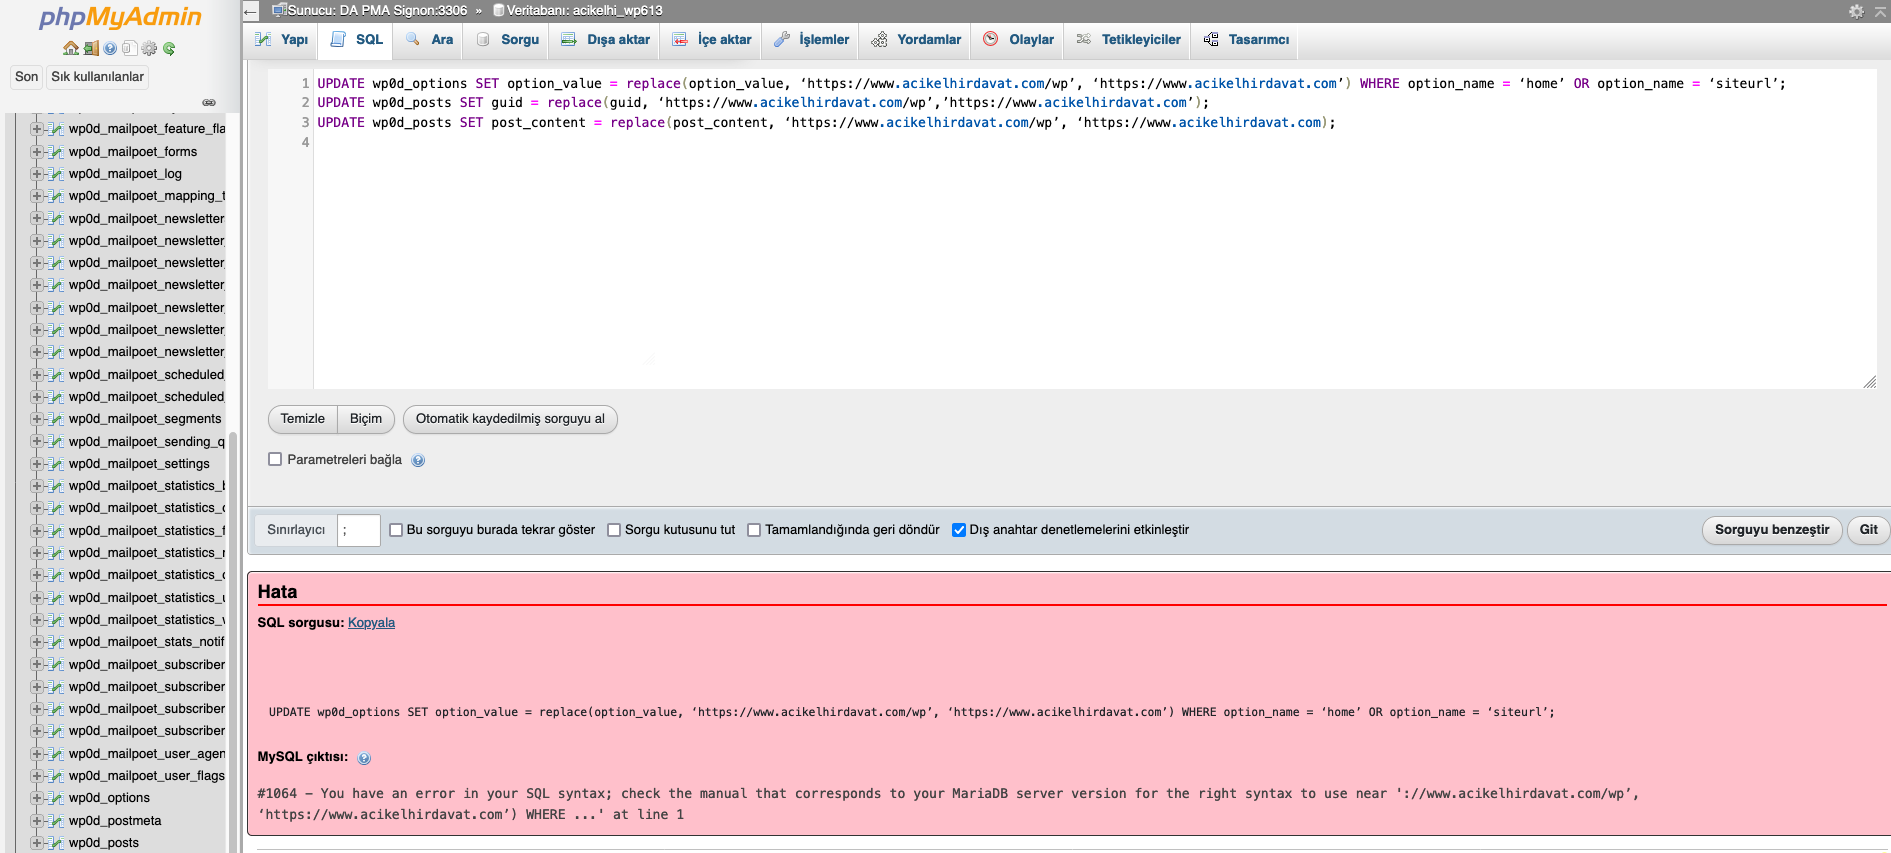Click the Biçim format button
The height and width of the screenshot is (853, 1891).
[x=366, y=419]
